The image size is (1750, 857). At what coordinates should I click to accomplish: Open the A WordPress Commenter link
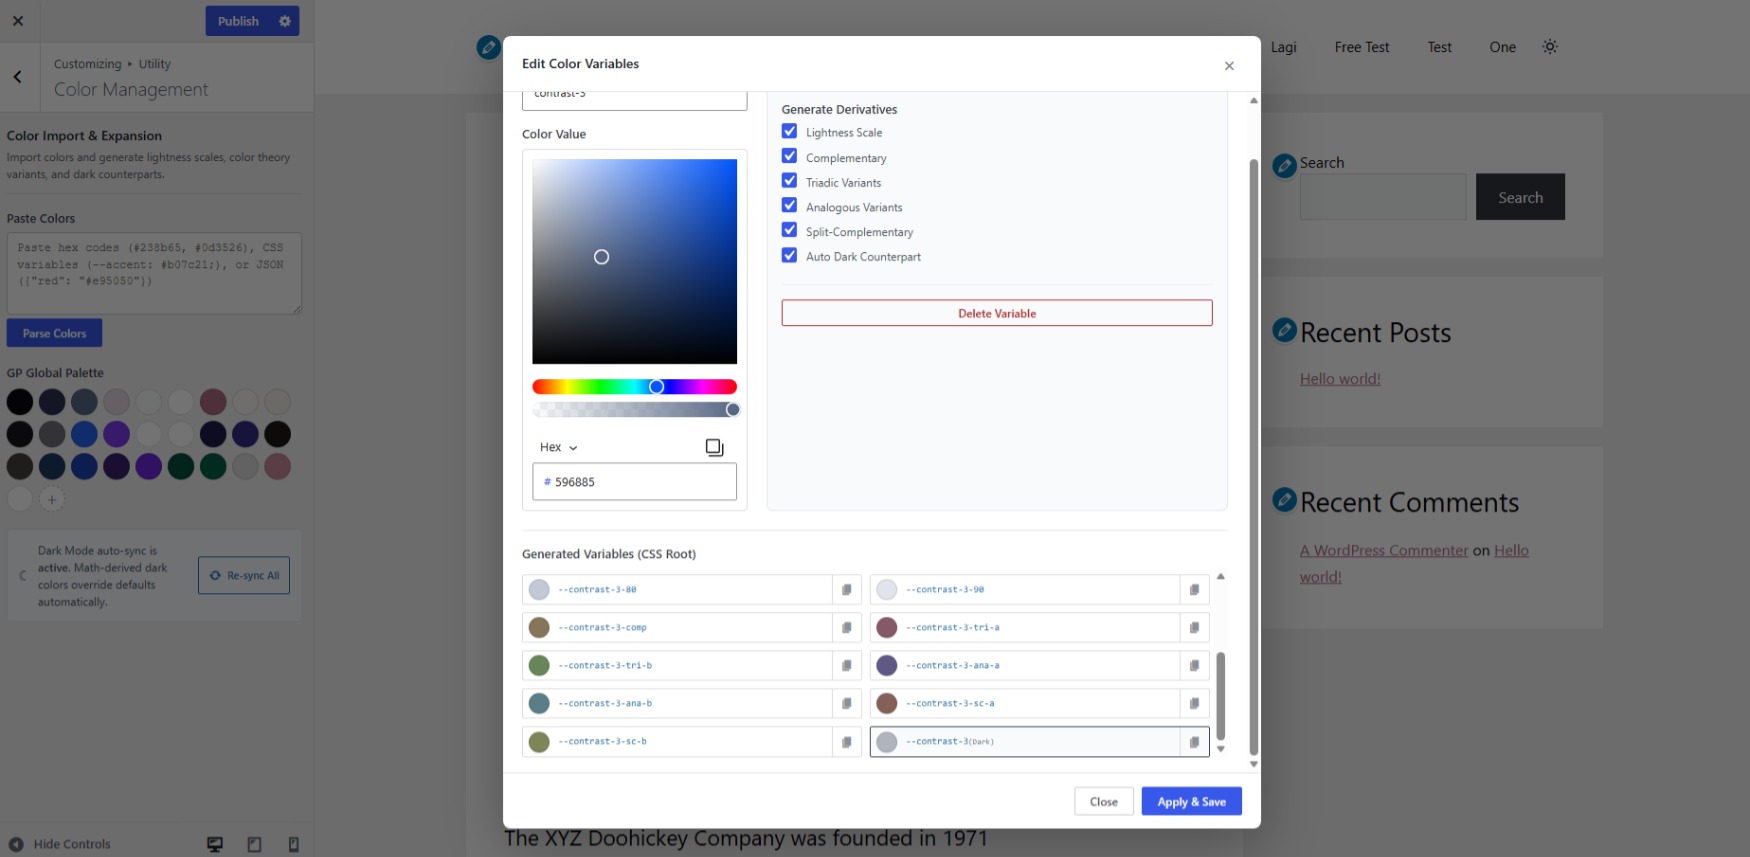pyautogui.click(x=1384, y=551)
